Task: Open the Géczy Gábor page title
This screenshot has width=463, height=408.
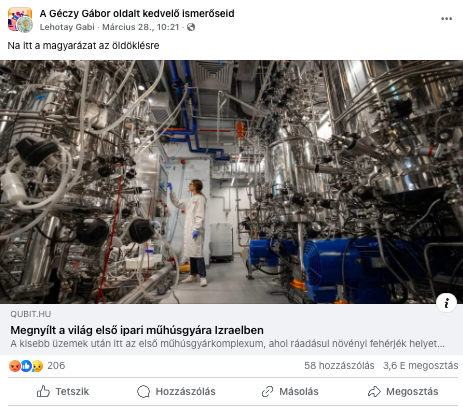Action: point(137,13)
